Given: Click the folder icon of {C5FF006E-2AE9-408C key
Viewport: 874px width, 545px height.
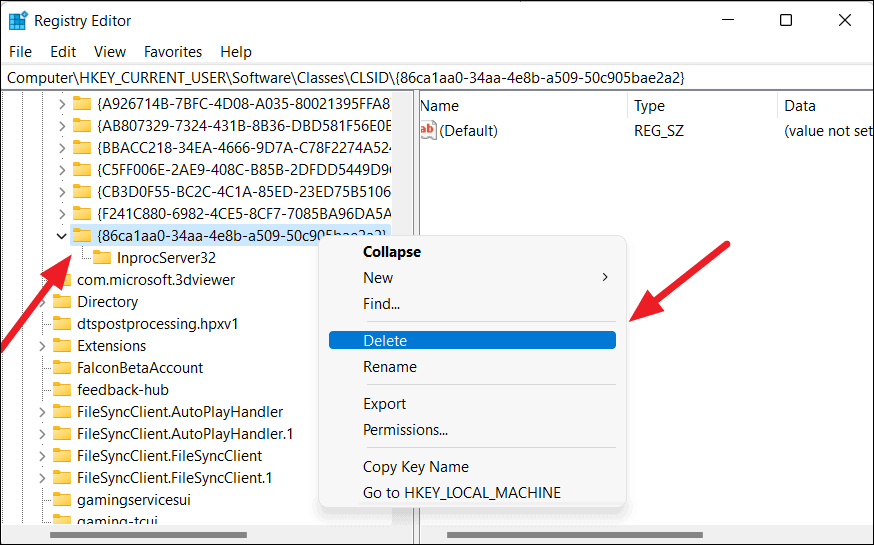Looking at the screenshot, I should coord(82,169).
